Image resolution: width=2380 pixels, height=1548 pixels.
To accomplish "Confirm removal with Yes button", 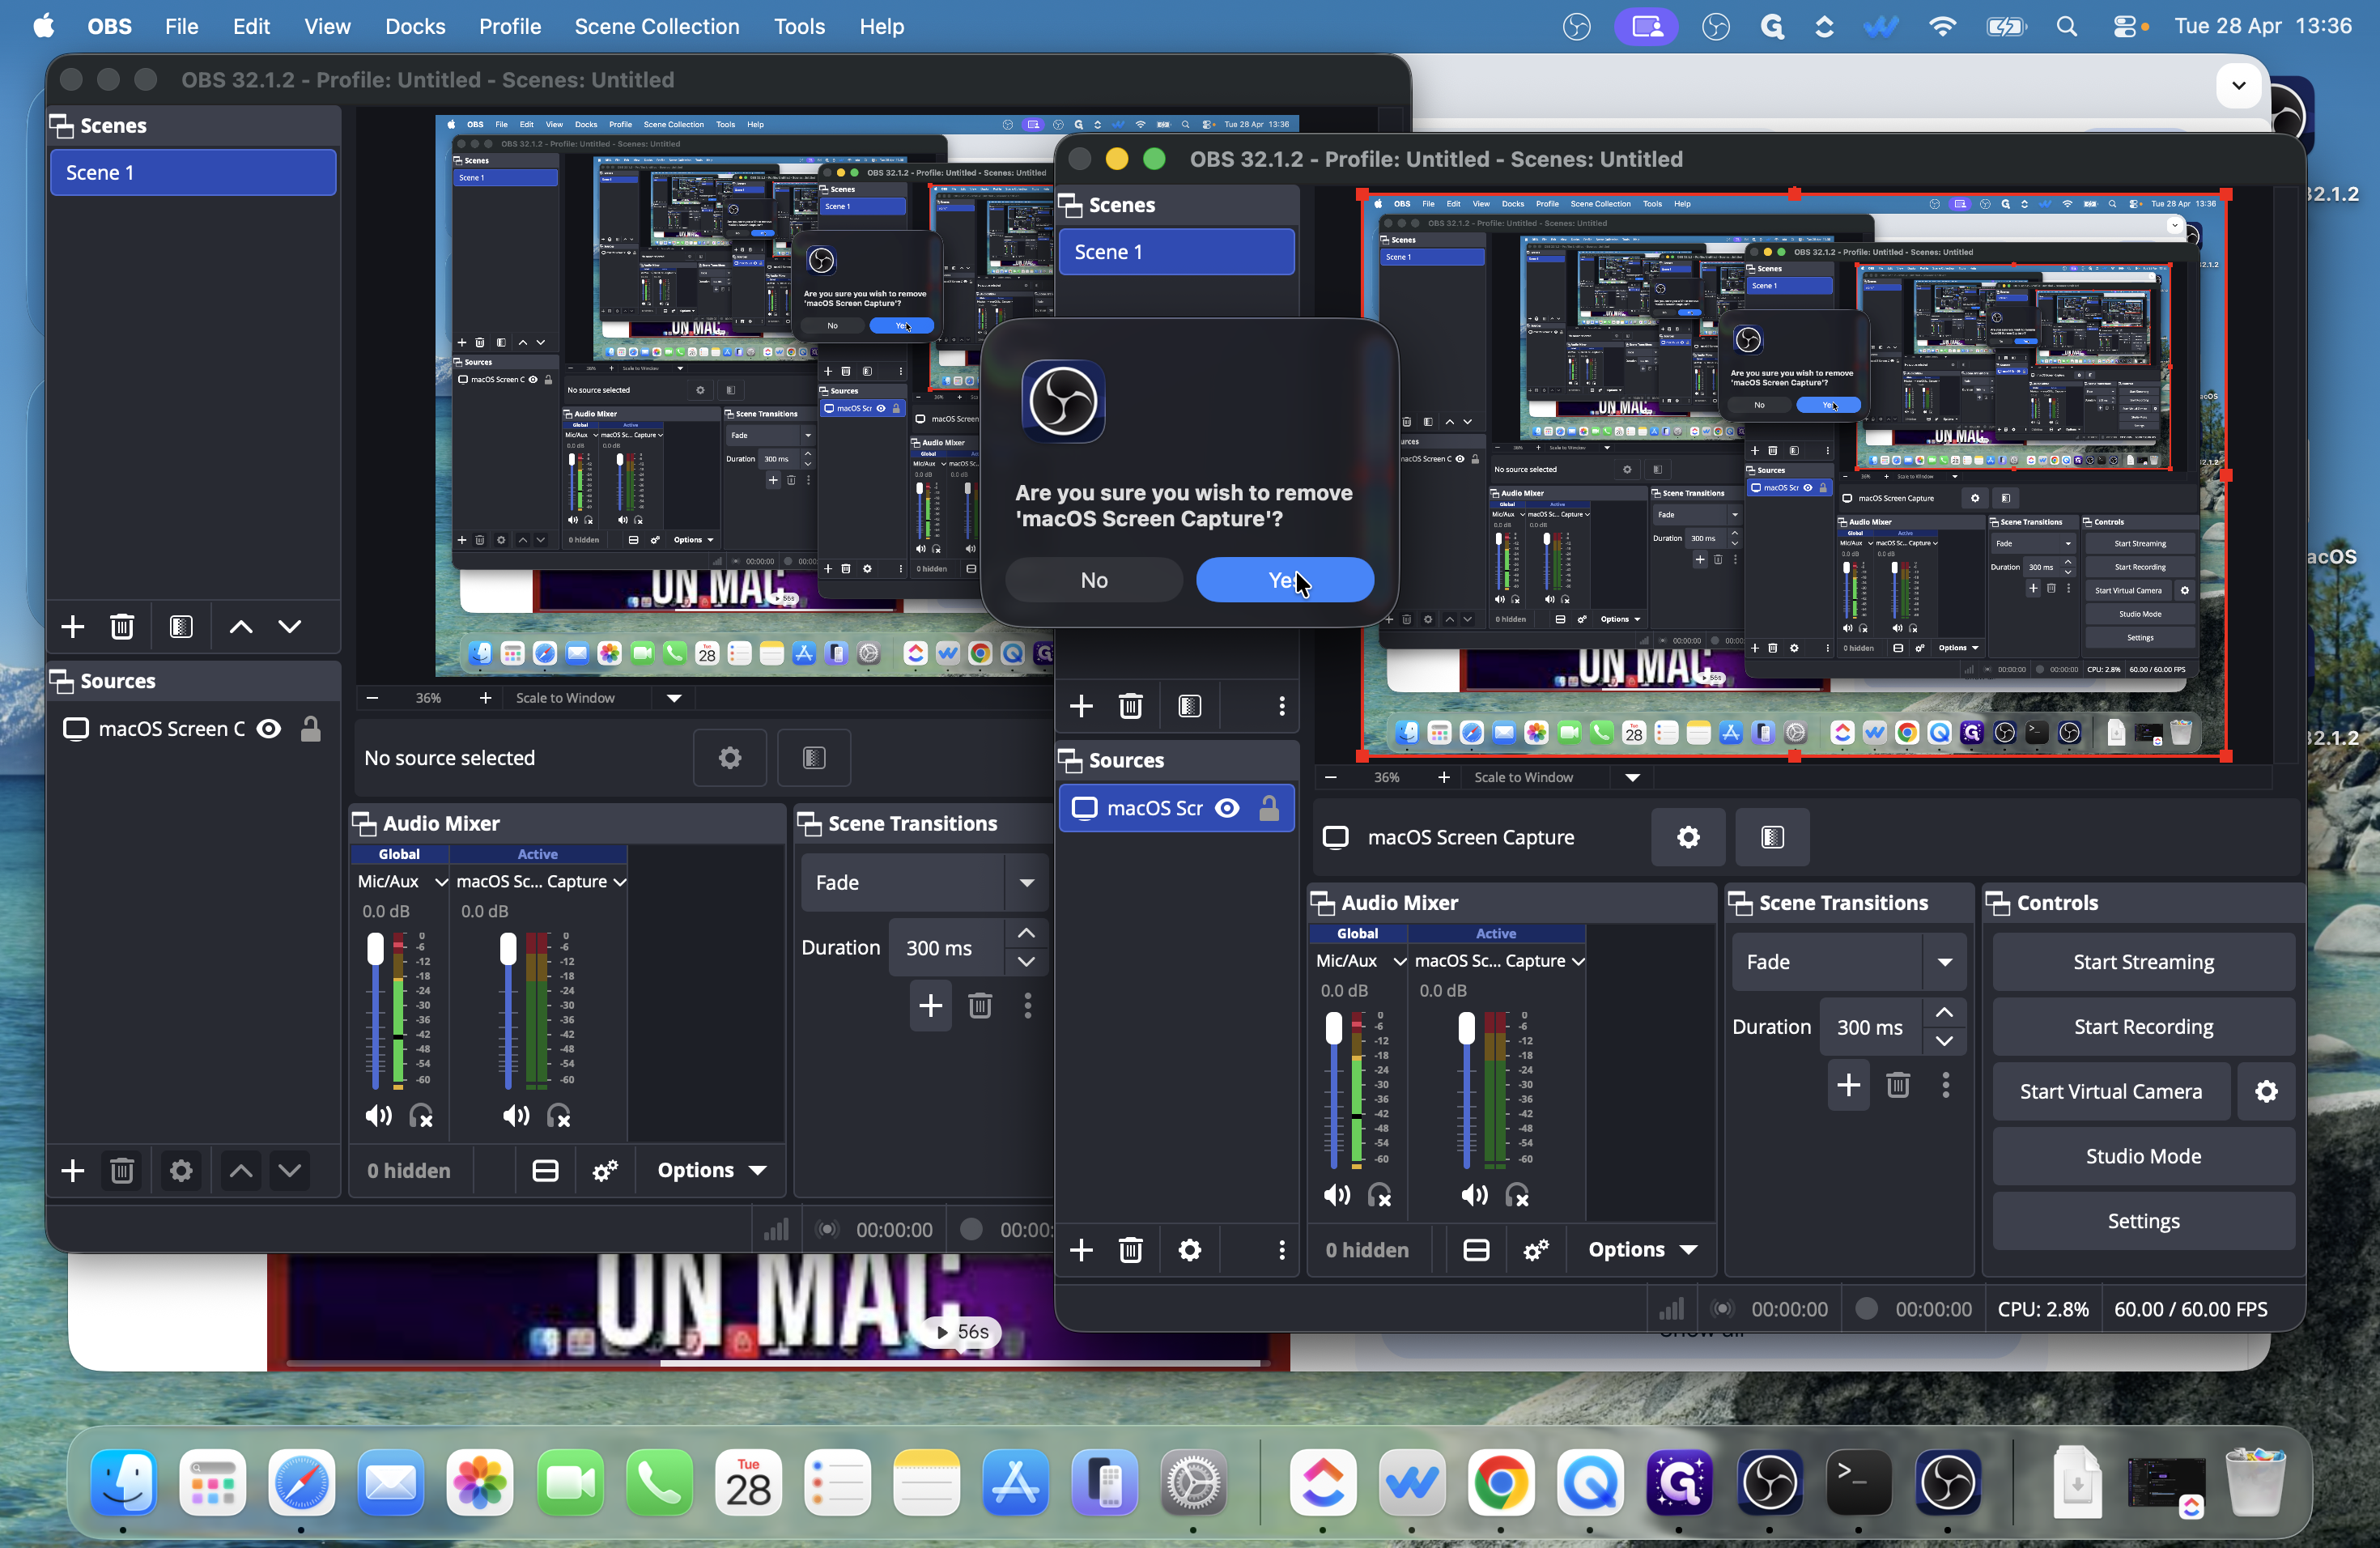I will pos(1284,580).
